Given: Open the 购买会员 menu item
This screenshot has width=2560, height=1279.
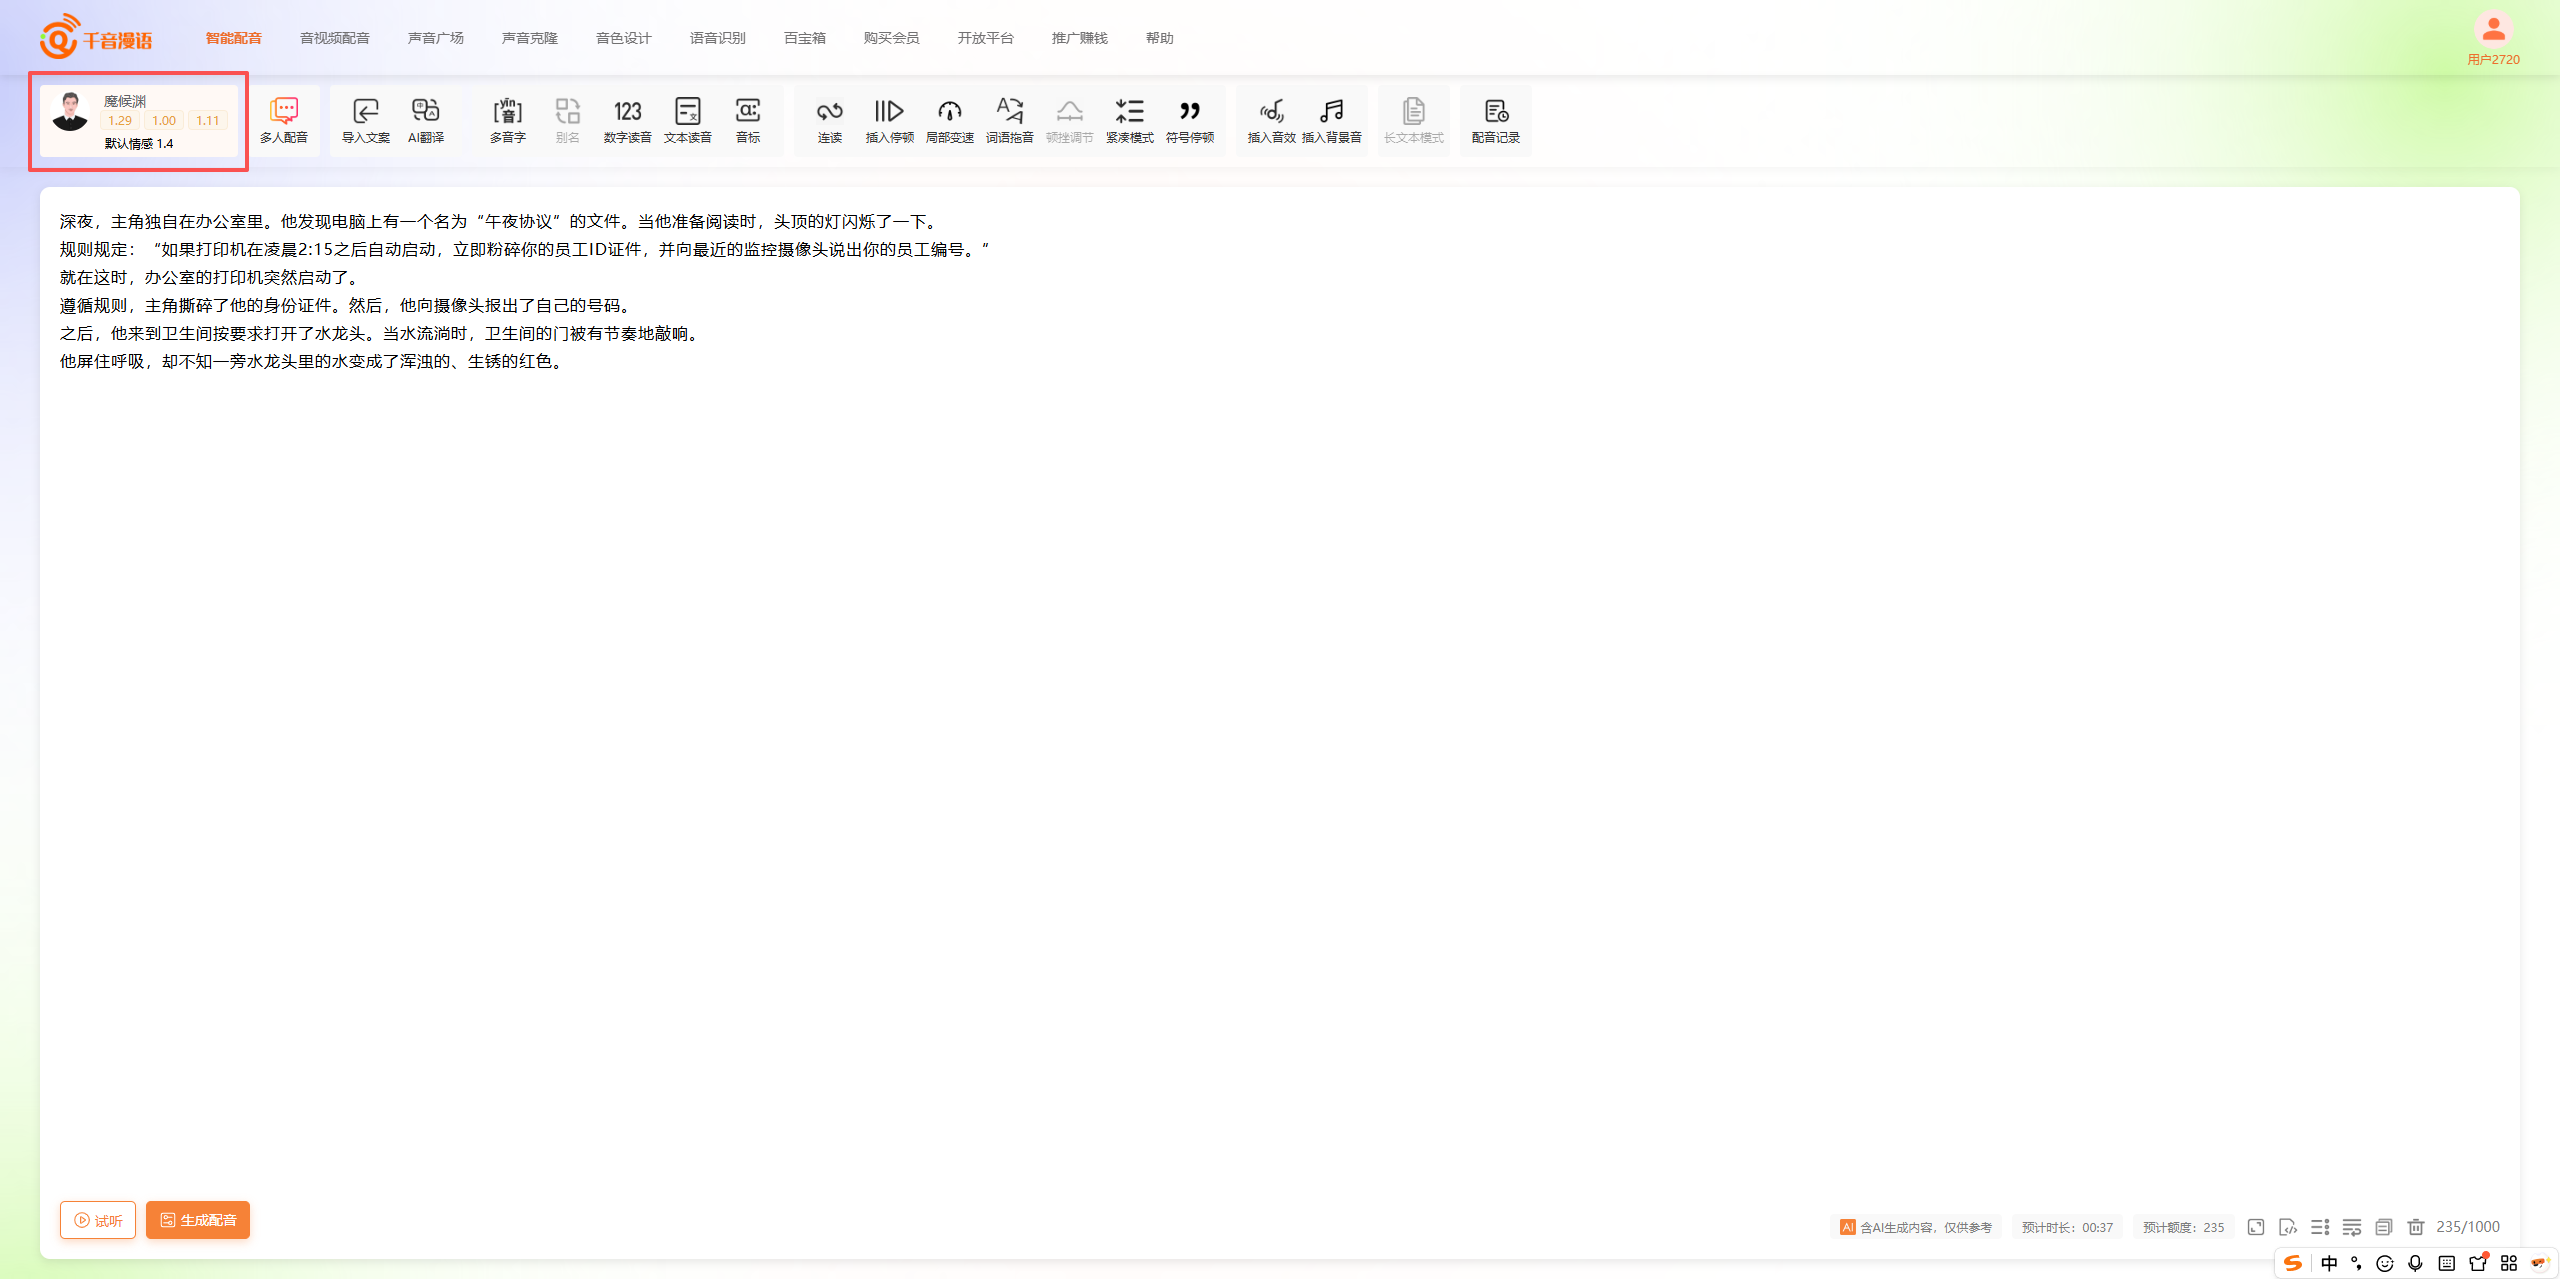Looking at the screenshot, I should pos(891,38).
